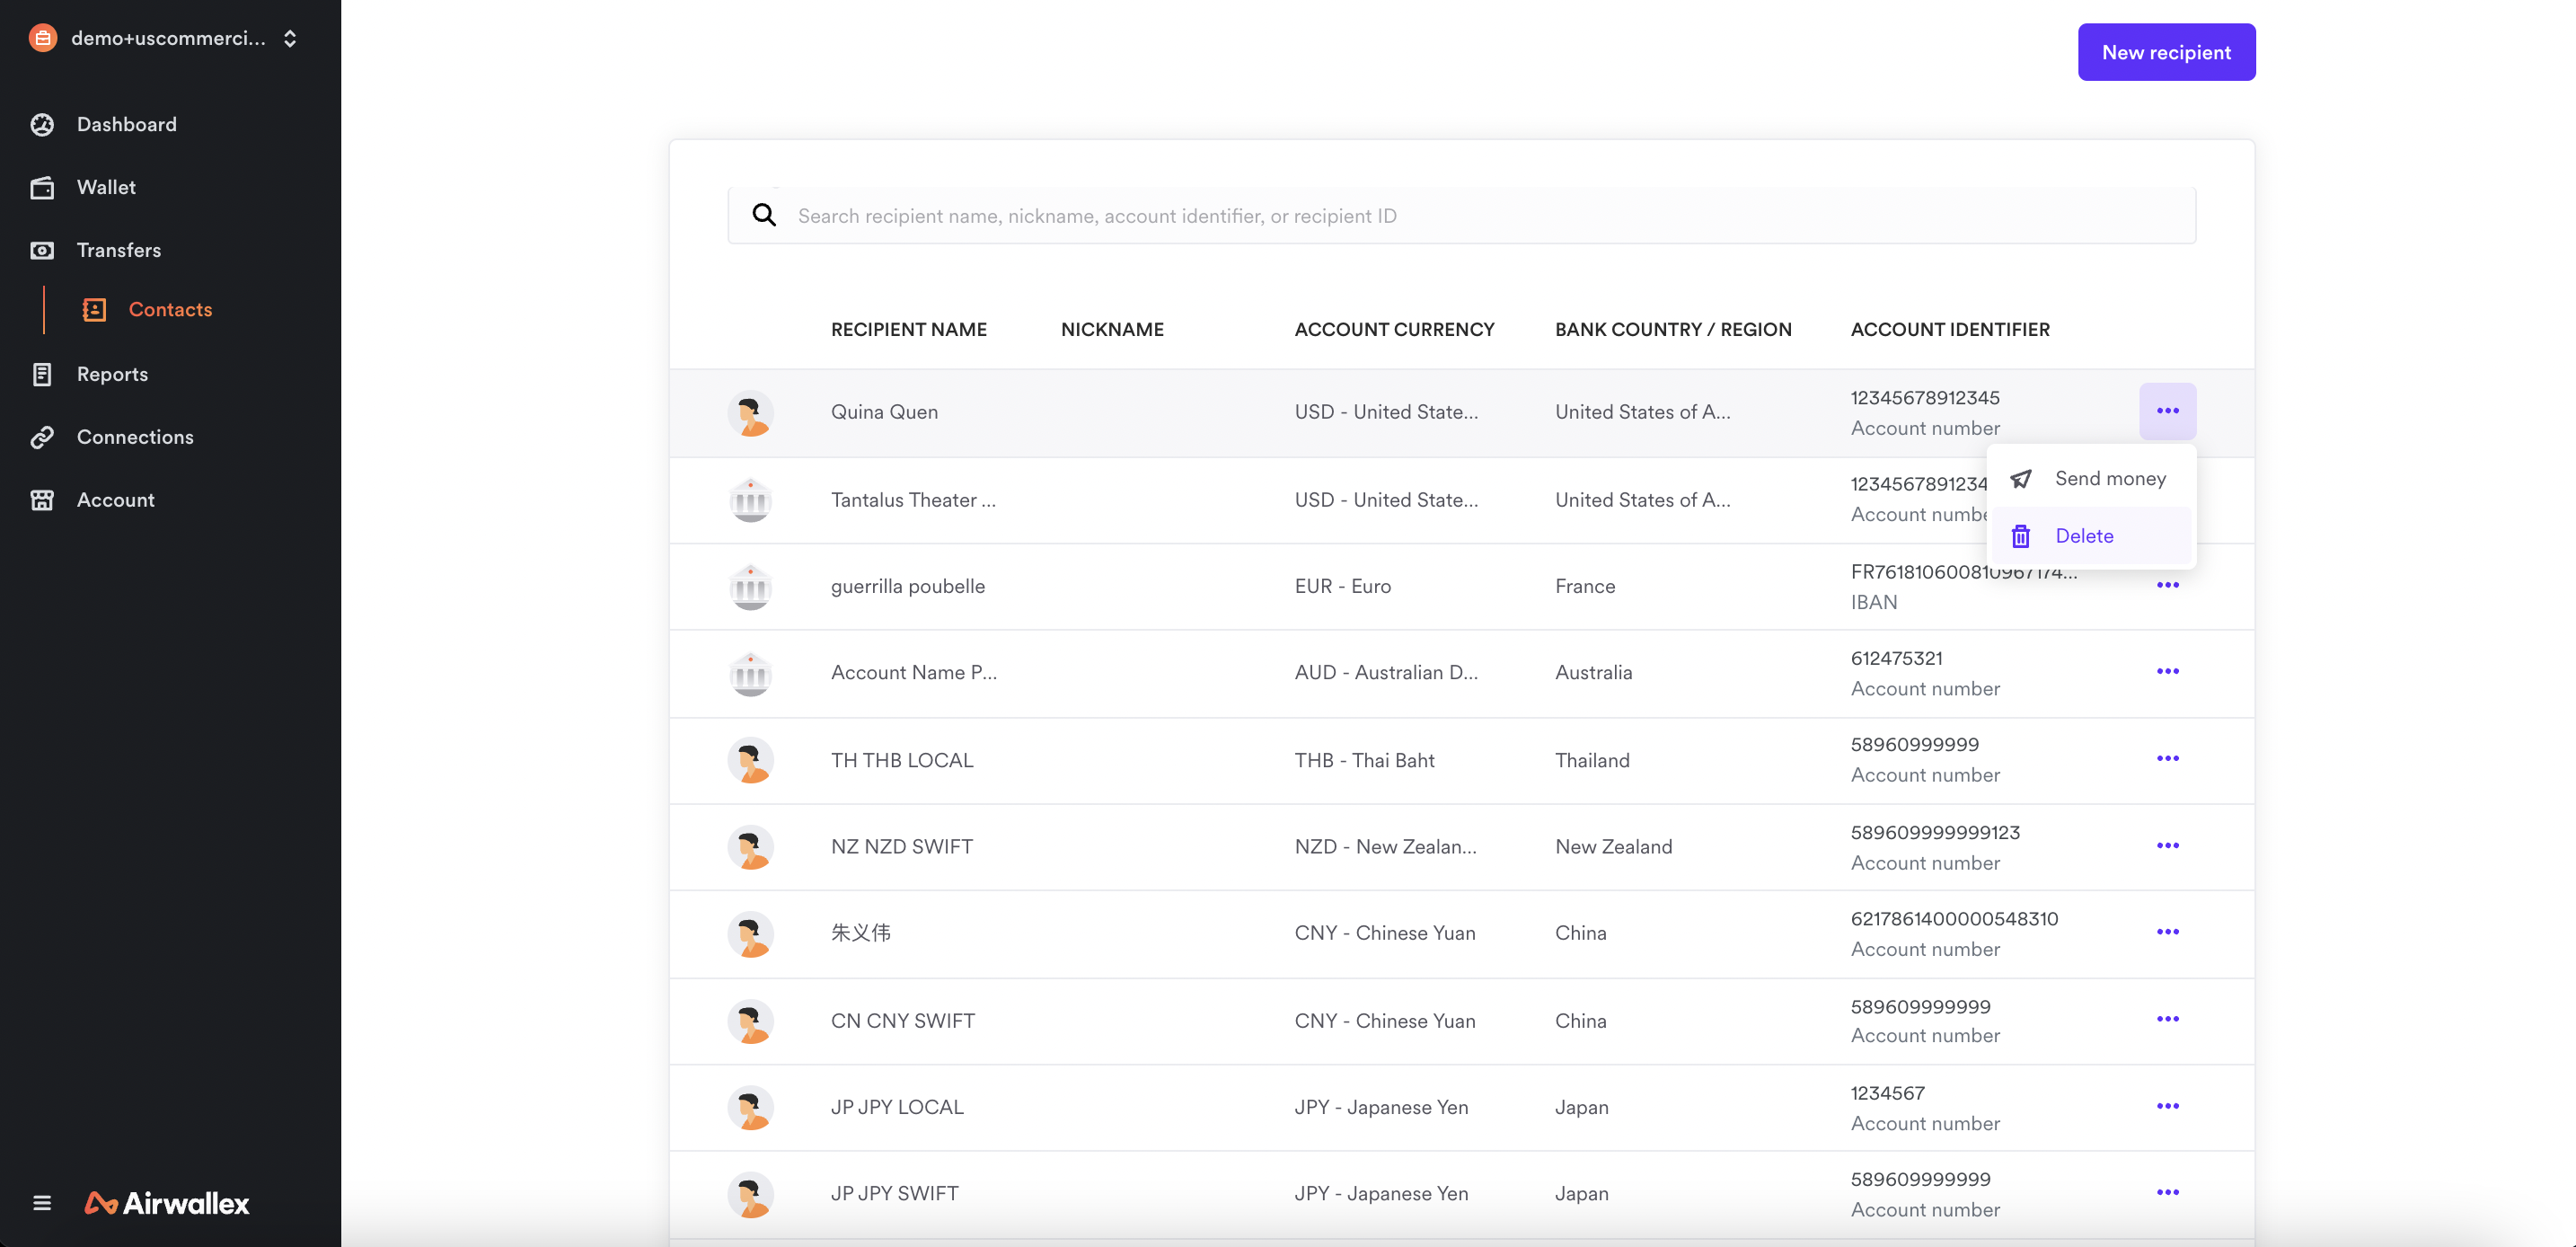Choose Delete from context menu
The height and width of the screenshot is (1247, 2576).
2090,536
